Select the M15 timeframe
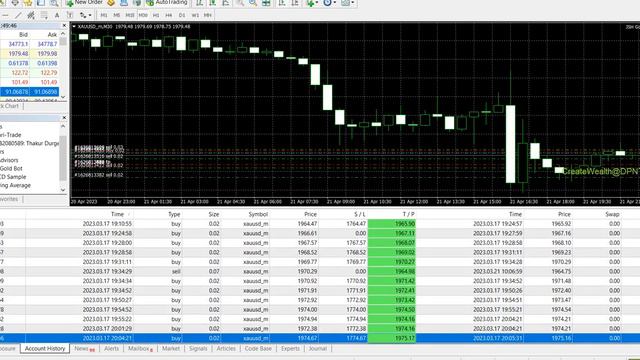640x360 pixels. tap(130, 15)
